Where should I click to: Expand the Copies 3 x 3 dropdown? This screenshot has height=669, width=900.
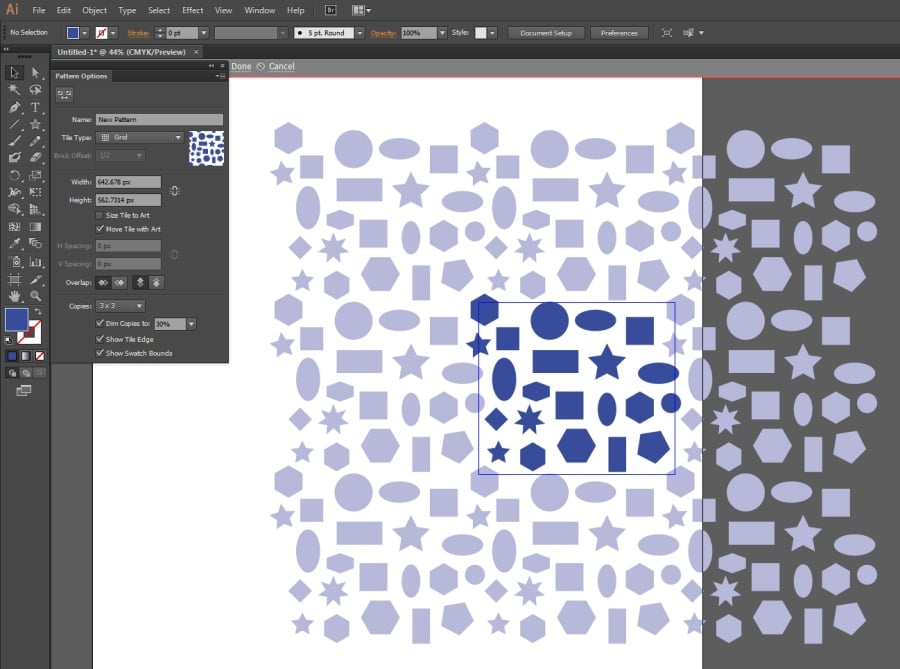tap(121, 305)
